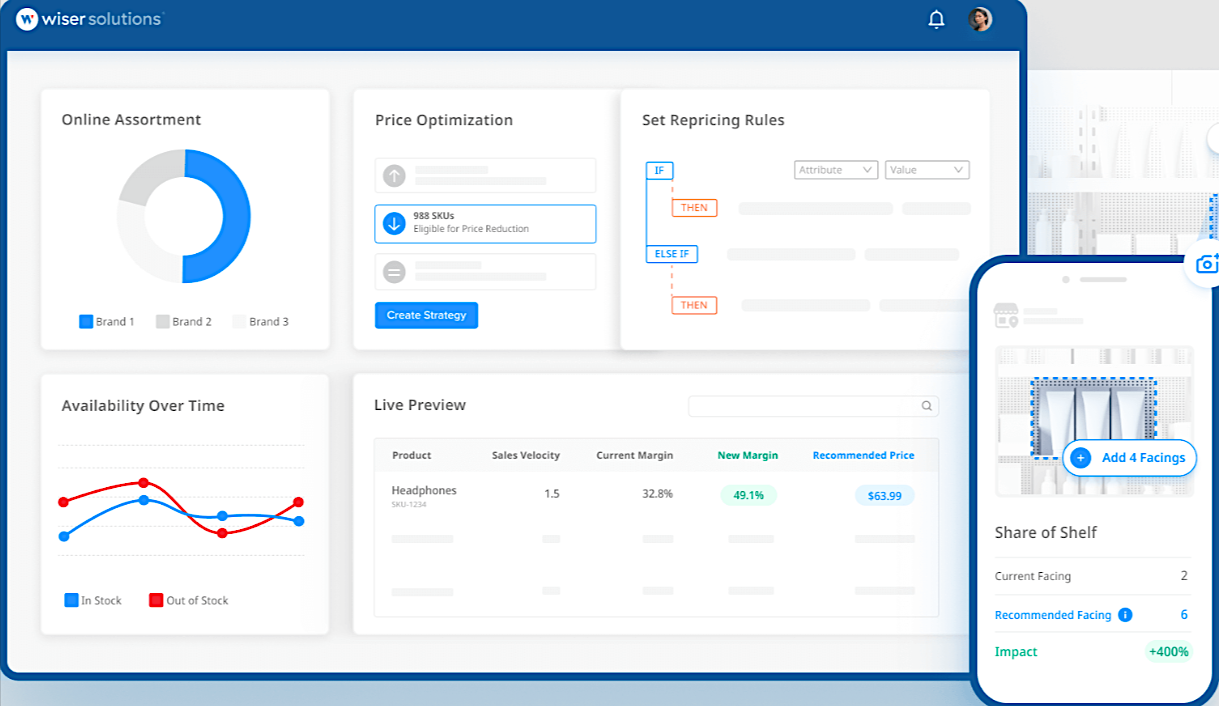Toggle the Out of Stock legend swatch
1219x706 pixels.
coord(156,600)
